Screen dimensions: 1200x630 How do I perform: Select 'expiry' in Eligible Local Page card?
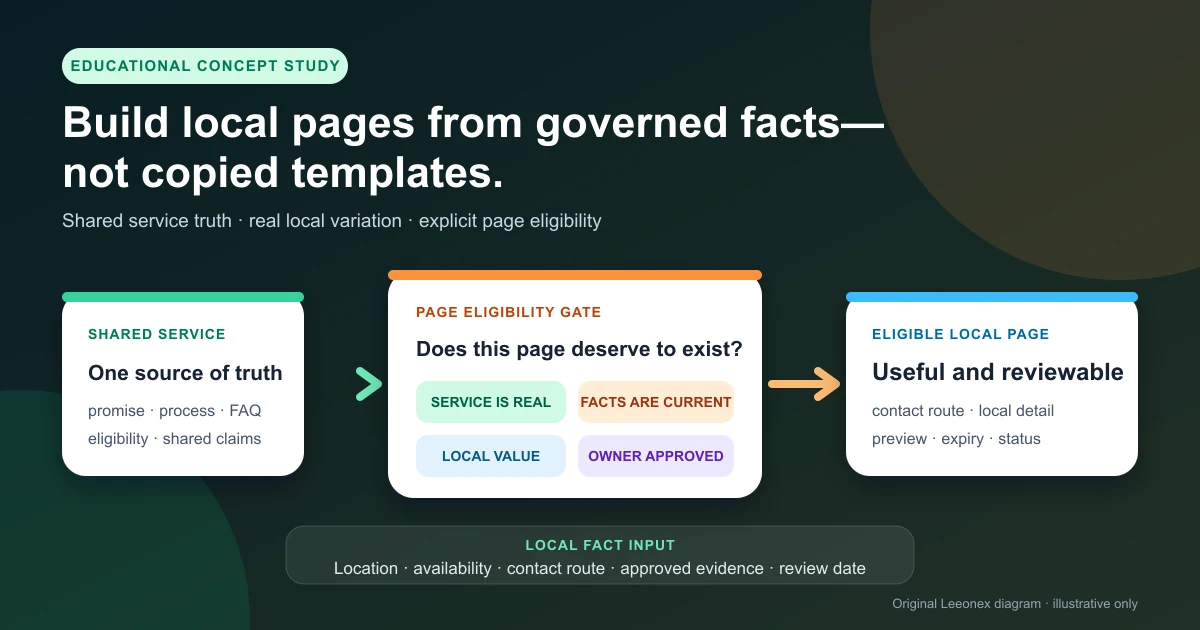click(x=962, y=439)
